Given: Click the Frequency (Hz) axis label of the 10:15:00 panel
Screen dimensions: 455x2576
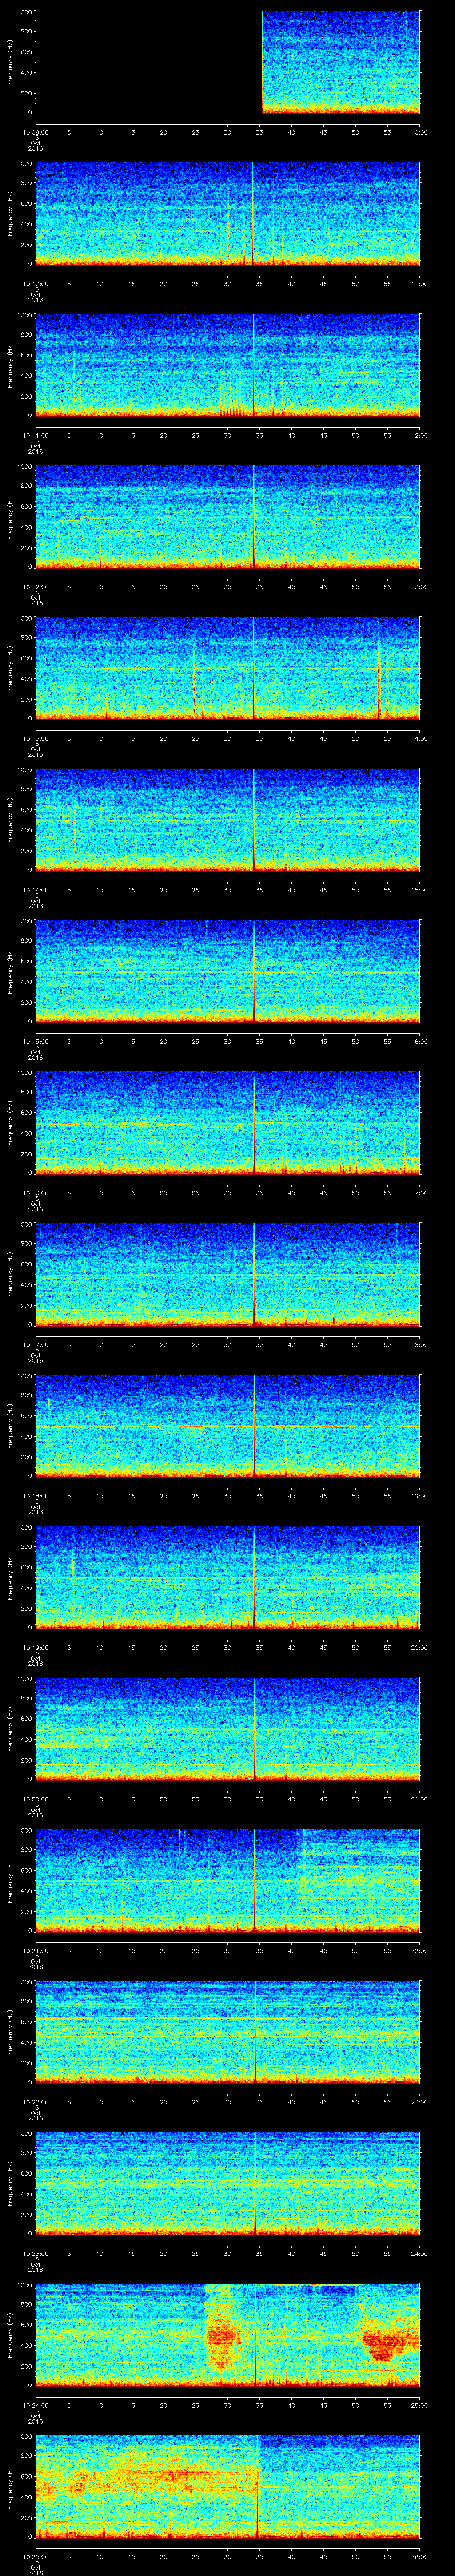Looking at the screenshot, I should pos(10,971).
